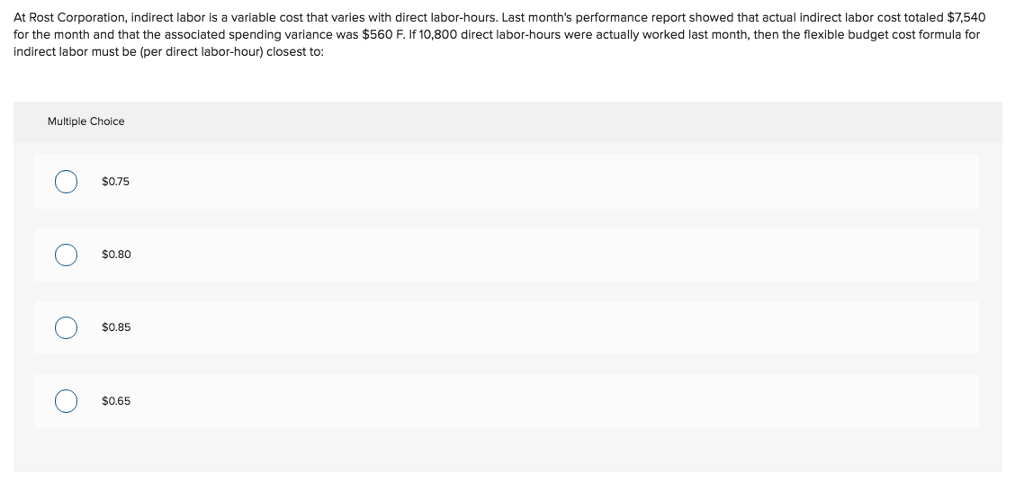The width and height of the screenshot is (1024, 483).
Task: Mark the $0.85 radio button
Action: click(x=66, y=328)
